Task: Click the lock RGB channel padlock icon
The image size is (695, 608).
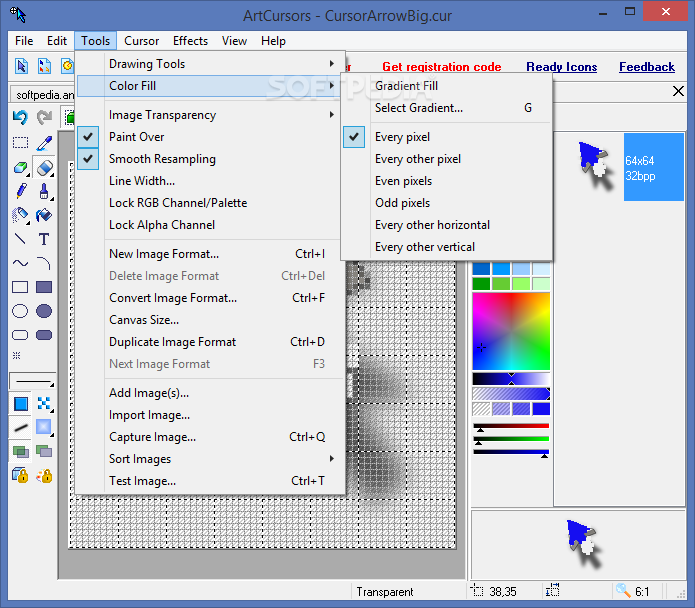Action: [20, 475]
